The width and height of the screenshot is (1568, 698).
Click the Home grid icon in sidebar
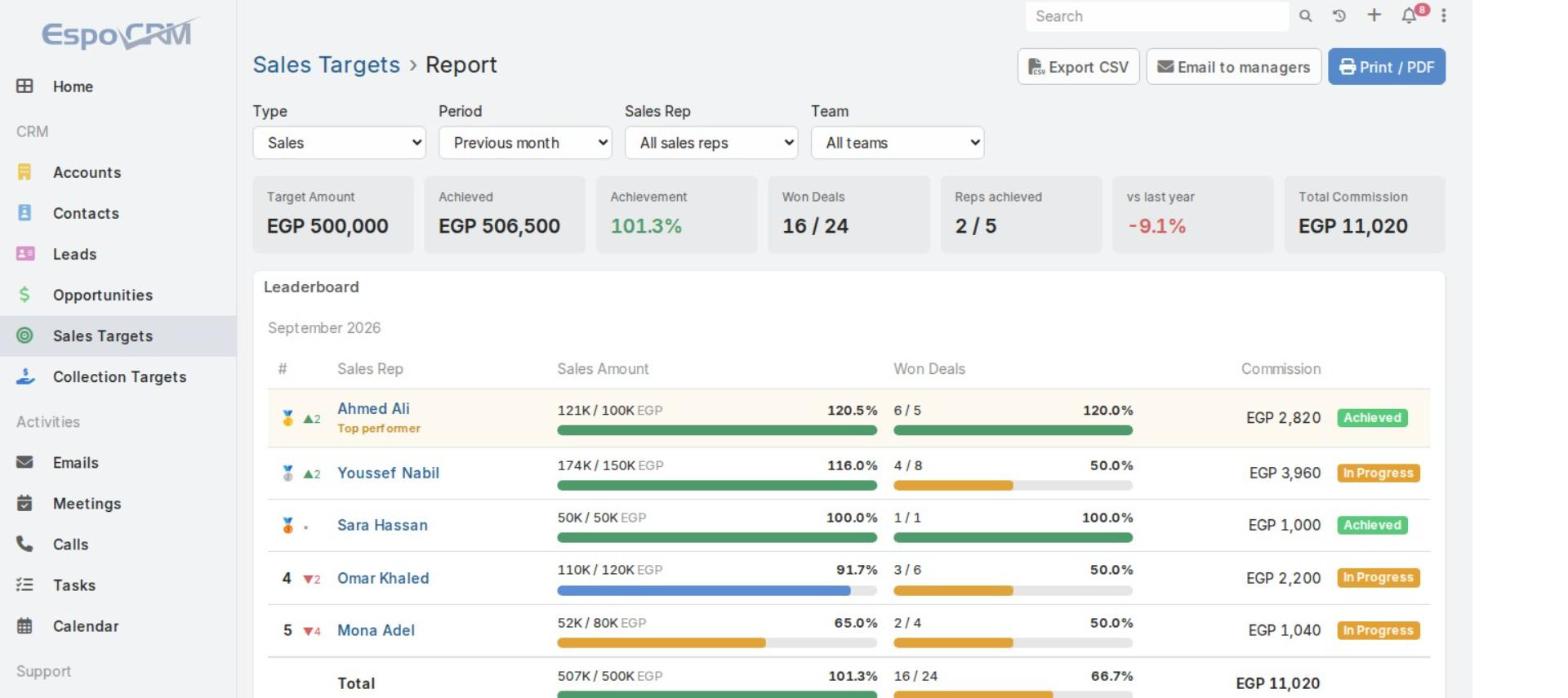[25, 86]
